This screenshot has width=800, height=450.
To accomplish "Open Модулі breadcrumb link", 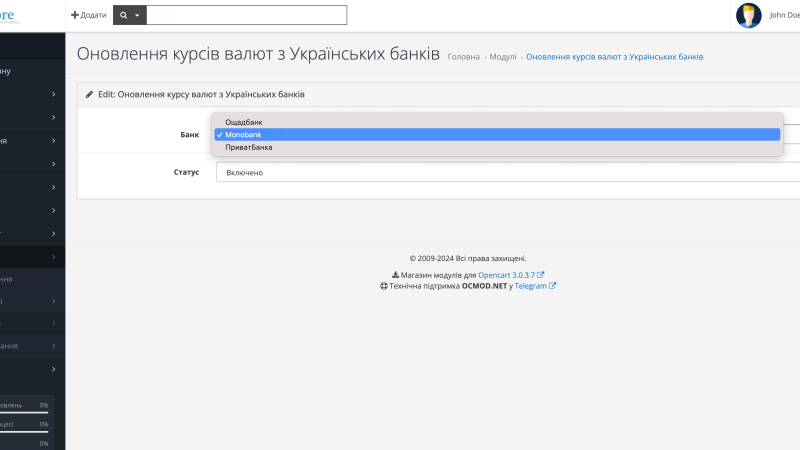I will point(503,57).
